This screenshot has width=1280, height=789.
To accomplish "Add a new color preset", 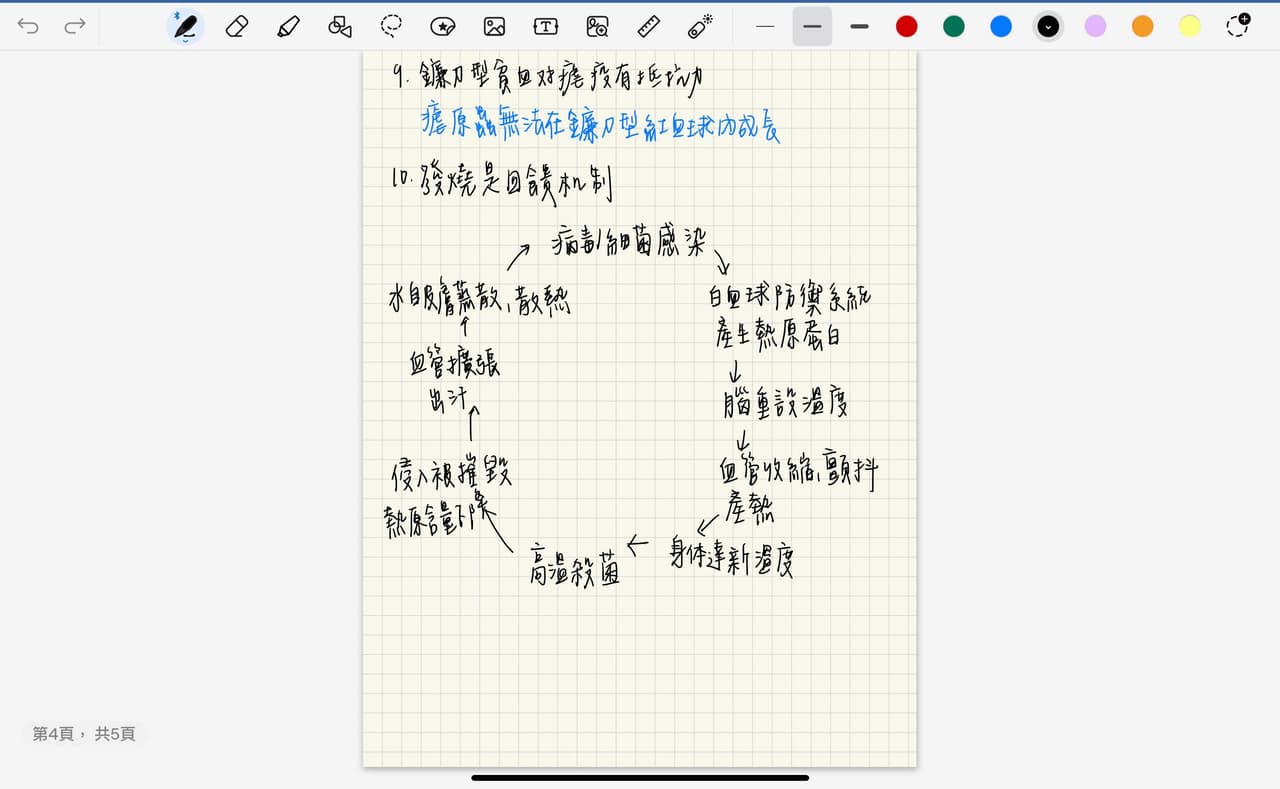I will [x=1238, y=27].
